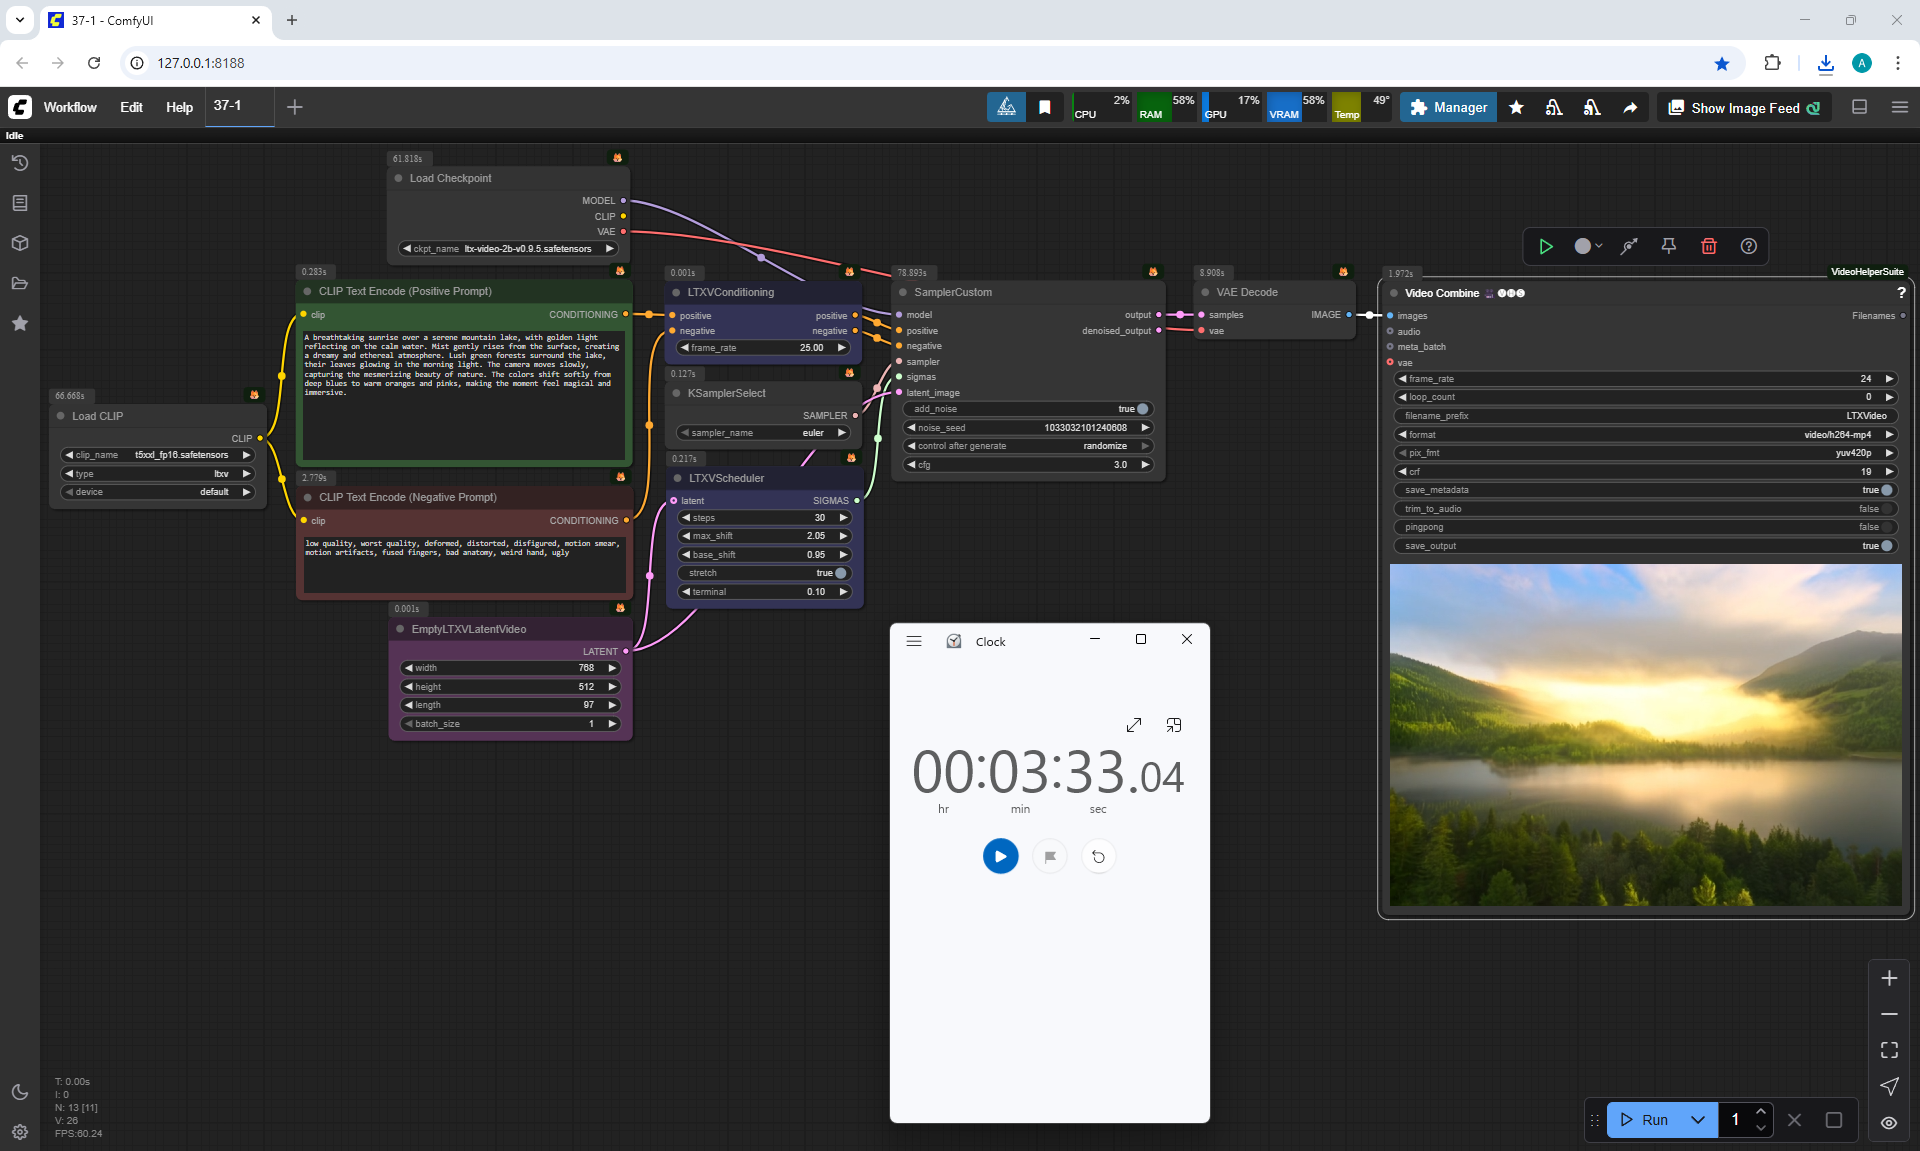Toggle add_noise in SamplerCustom node
Image resolution: width=1920 pixels, height=1151 pixels.
pos(1142,409)
